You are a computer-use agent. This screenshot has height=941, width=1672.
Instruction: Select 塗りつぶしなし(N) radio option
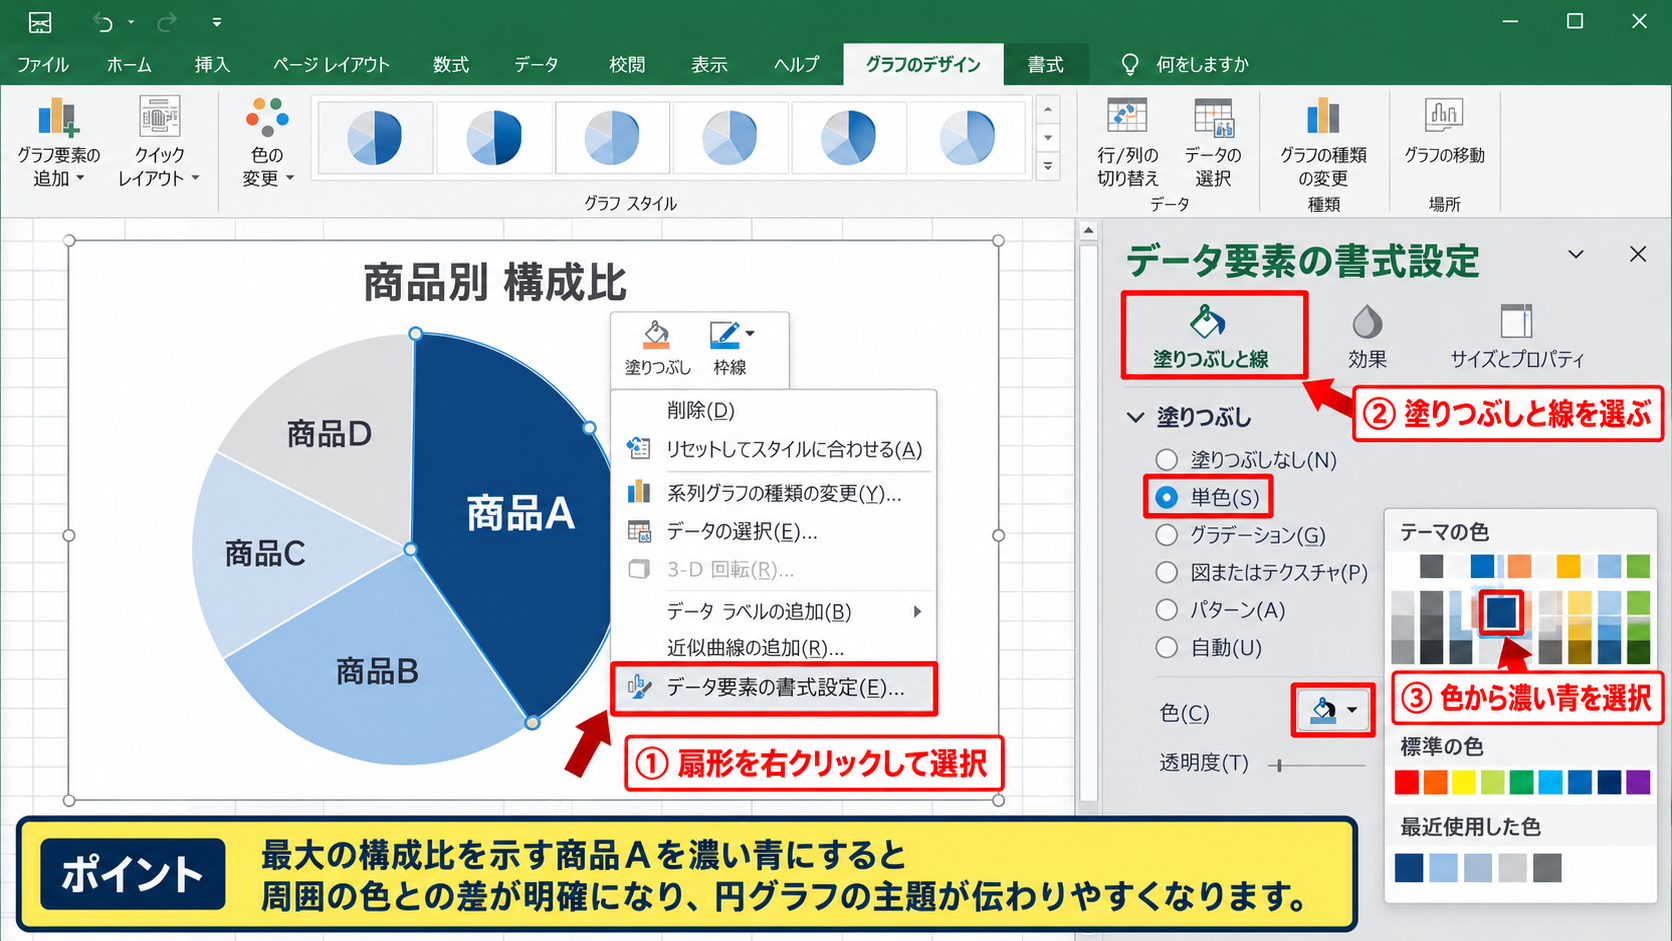pyautogui.click(x=1166, y=460)
